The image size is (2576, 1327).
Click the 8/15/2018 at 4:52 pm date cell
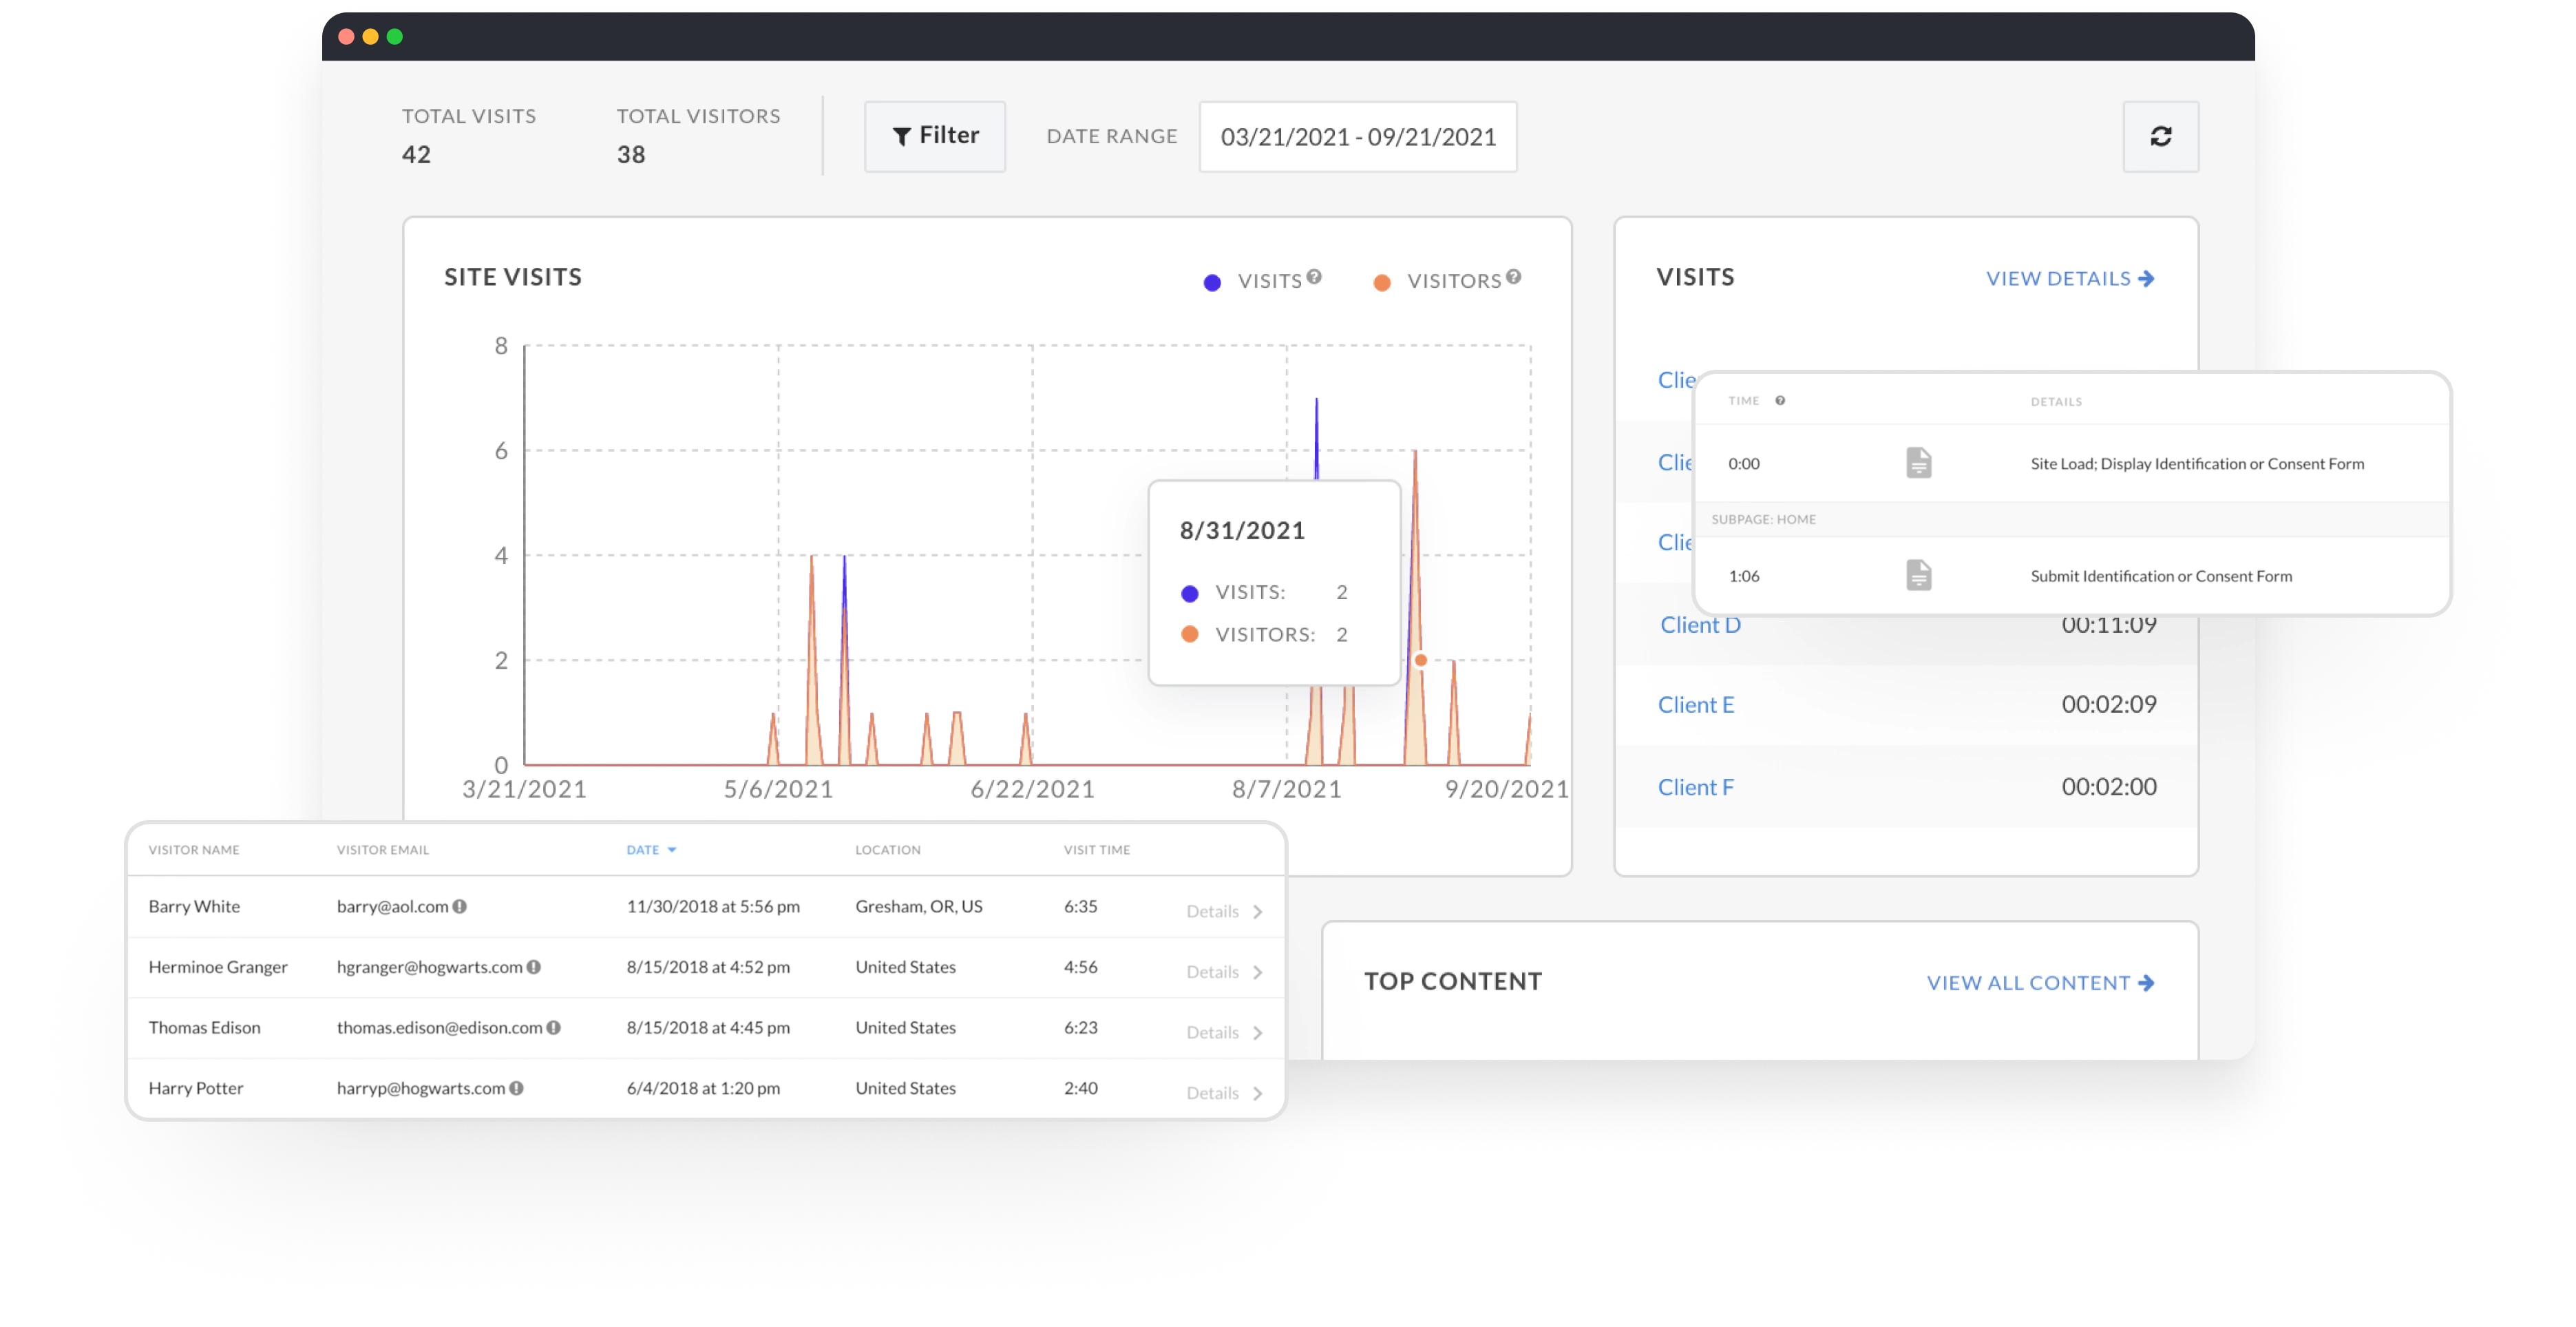click(708, 967)
